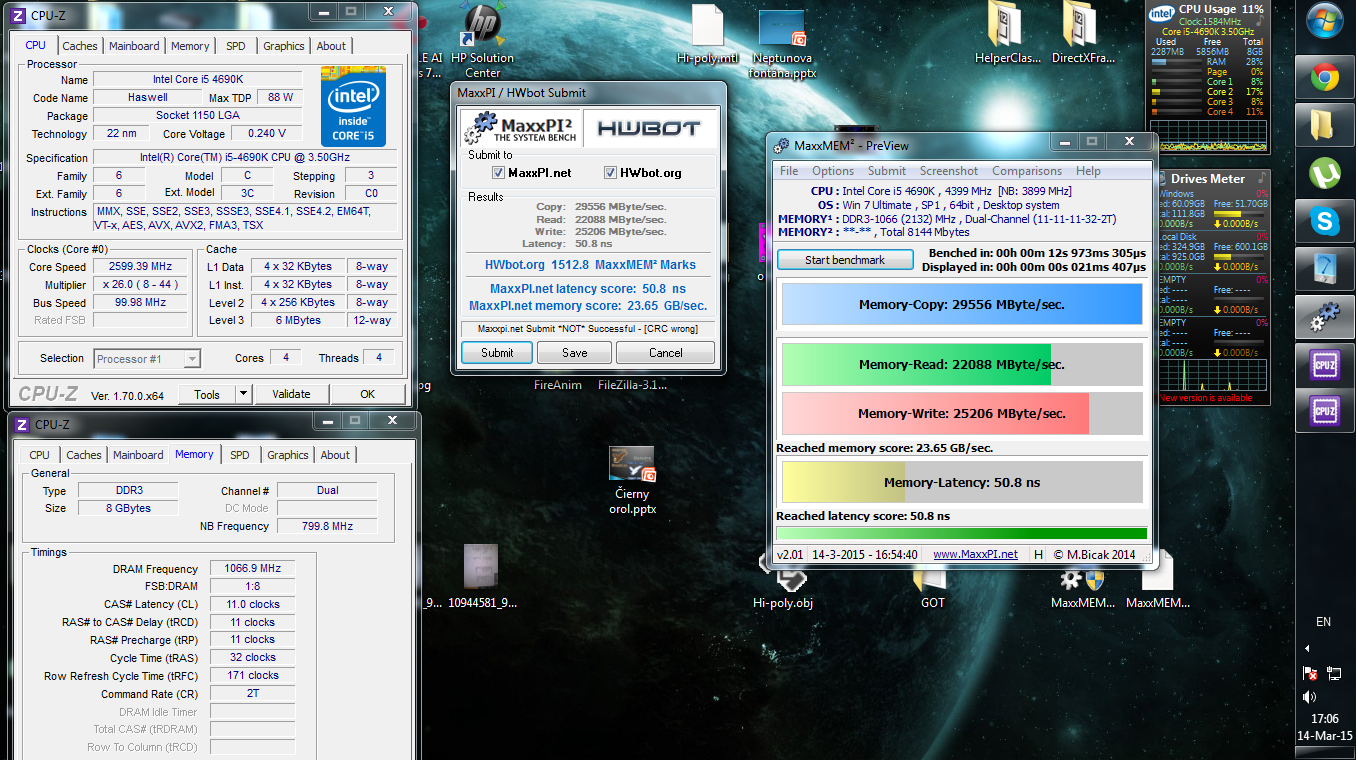Click the EN language indicator
This screenshot has width=1358, height=761.
click(x=1324, y=622)
